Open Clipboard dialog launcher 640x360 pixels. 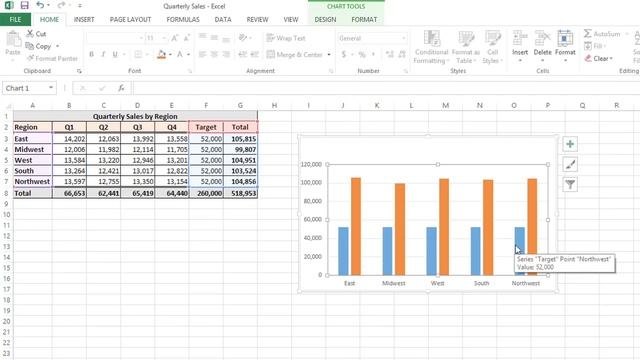[79, 71]
